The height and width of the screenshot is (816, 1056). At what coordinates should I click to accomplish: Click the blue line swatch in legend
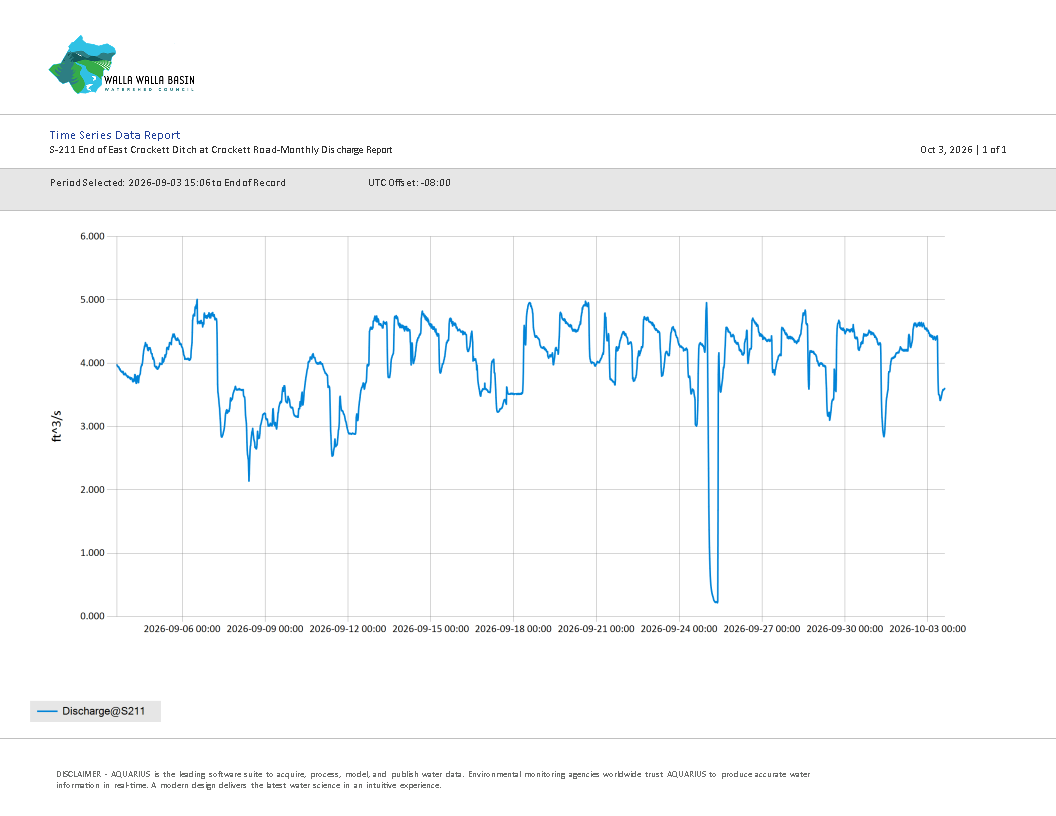47,711
